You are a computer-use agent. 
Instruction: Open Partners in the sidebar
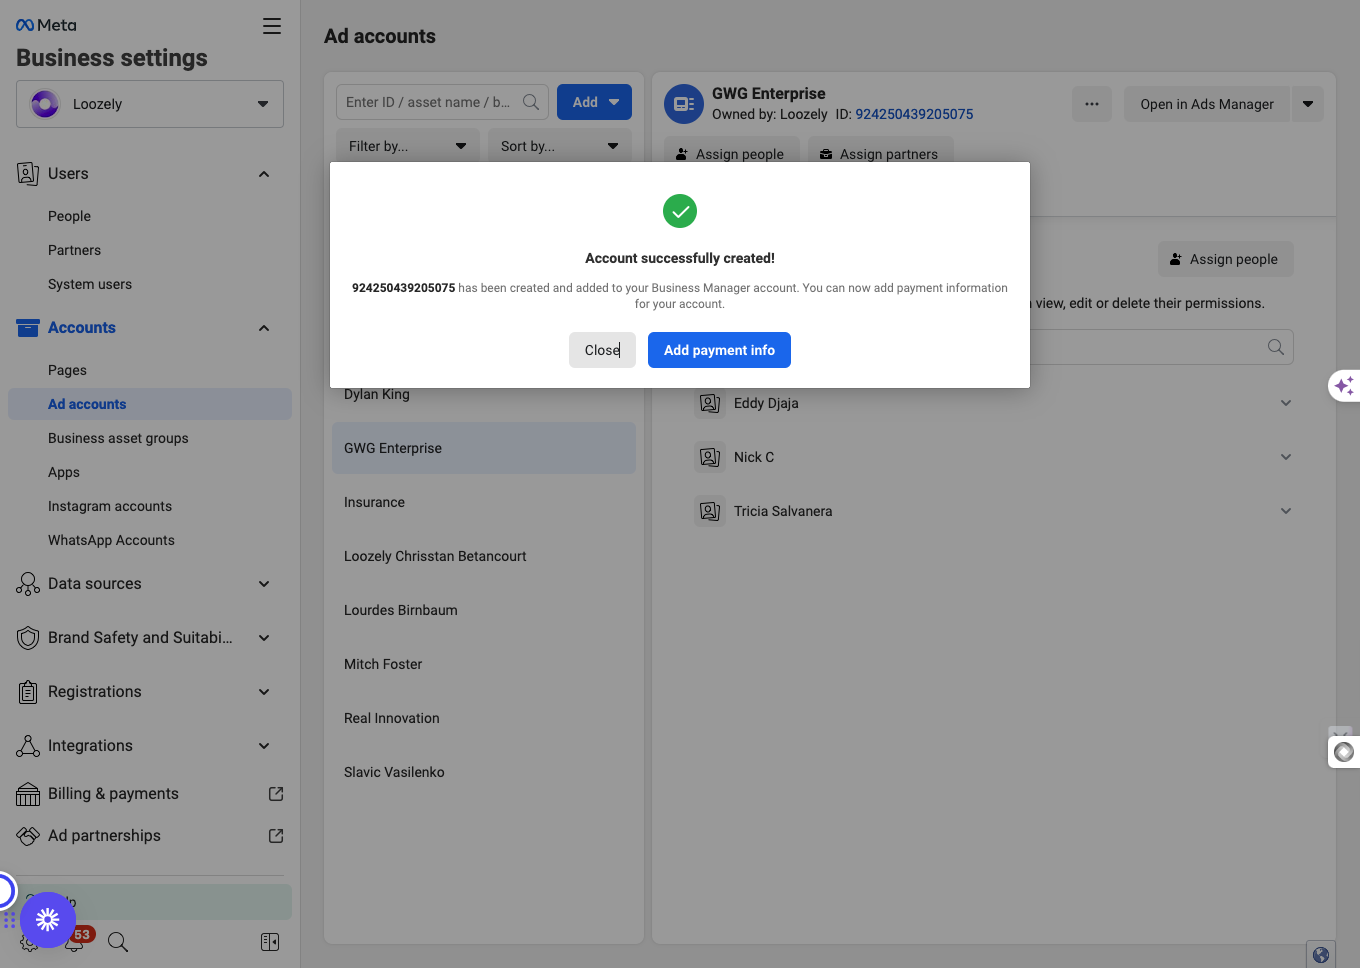[74, 250]
